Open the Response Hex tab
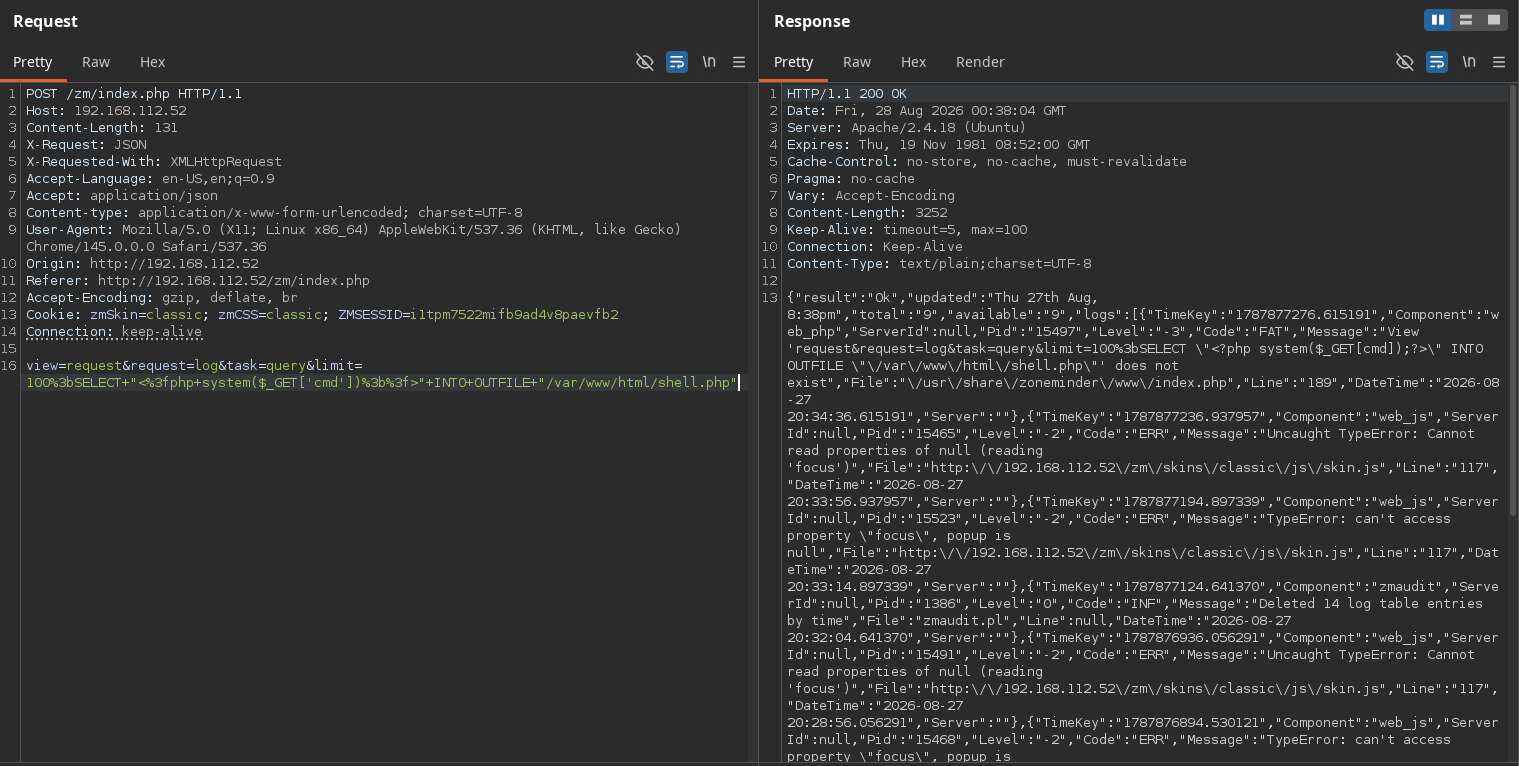This screenshot has width=1519, height=766. click(x=914, y=62)
